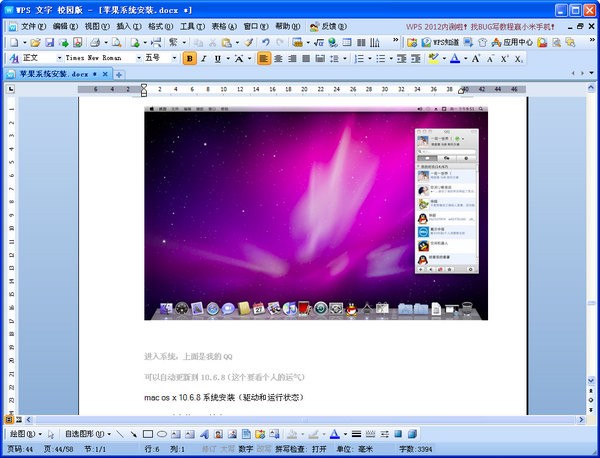Open the 编辑 menu

click(65, 26)
